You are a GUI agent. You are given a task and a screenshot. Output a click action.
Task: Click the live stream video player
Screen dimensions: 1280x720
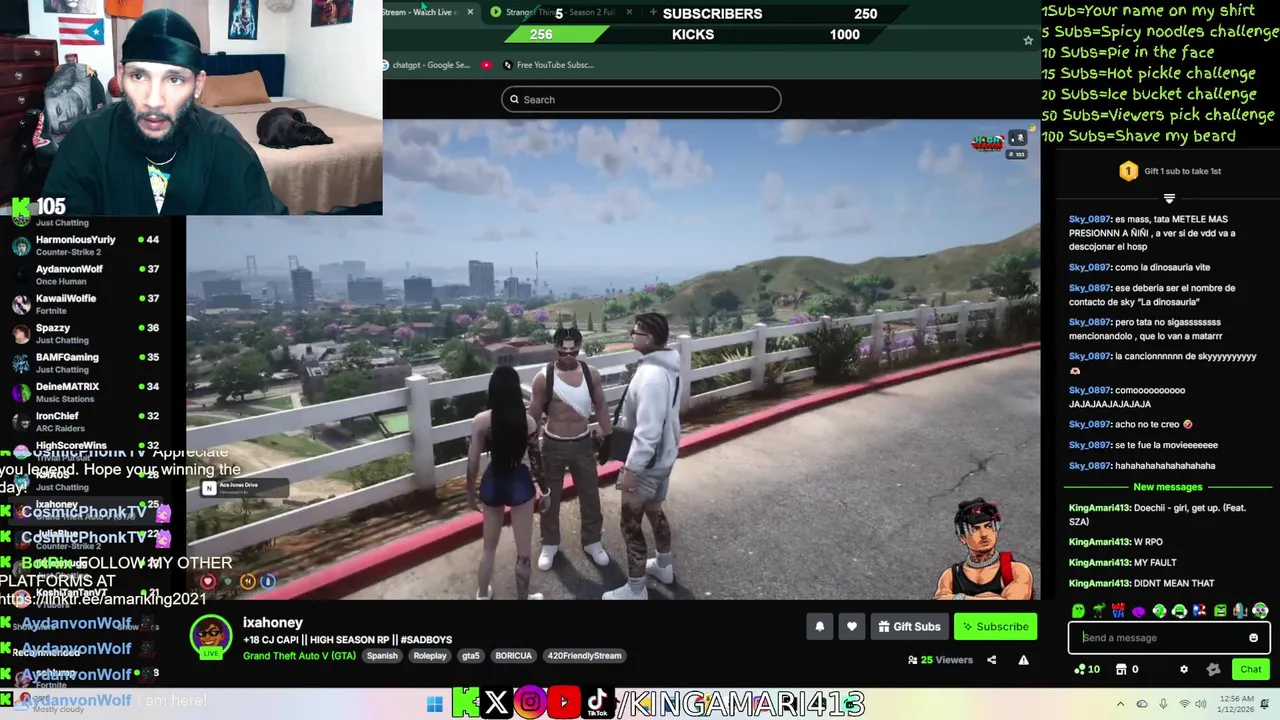(x=612, y=360)
